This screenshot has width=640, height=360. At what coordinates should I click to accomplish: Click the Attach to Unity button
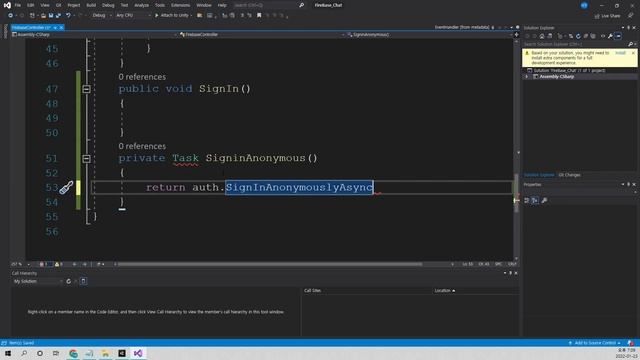tap(173, 16)
